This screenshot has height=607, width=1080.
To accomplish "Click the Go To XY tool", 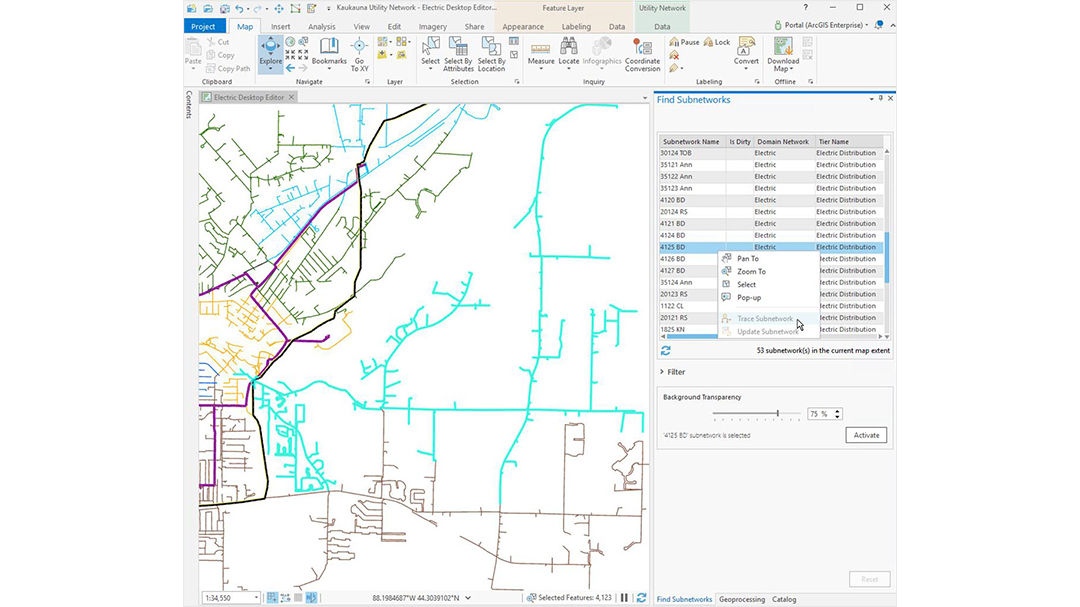I will [x=359, y=54].
